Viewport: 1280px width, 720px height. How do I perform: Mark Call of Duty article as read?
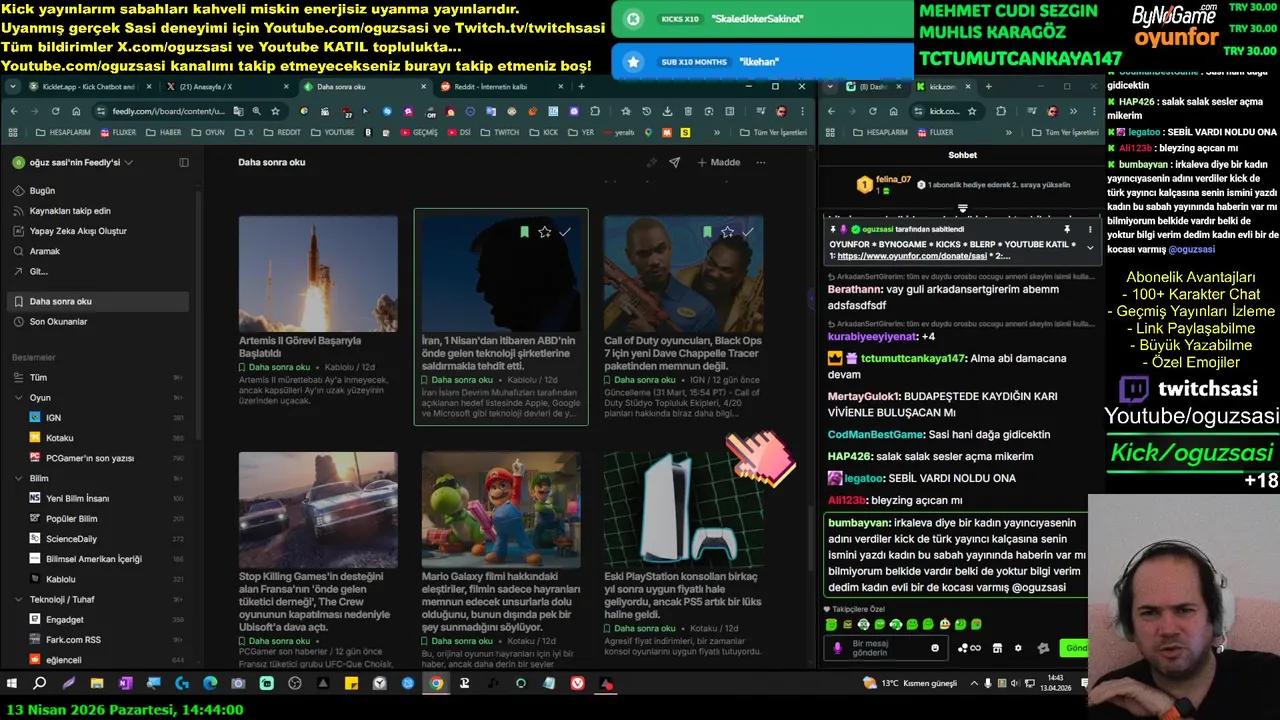(748, 232)
